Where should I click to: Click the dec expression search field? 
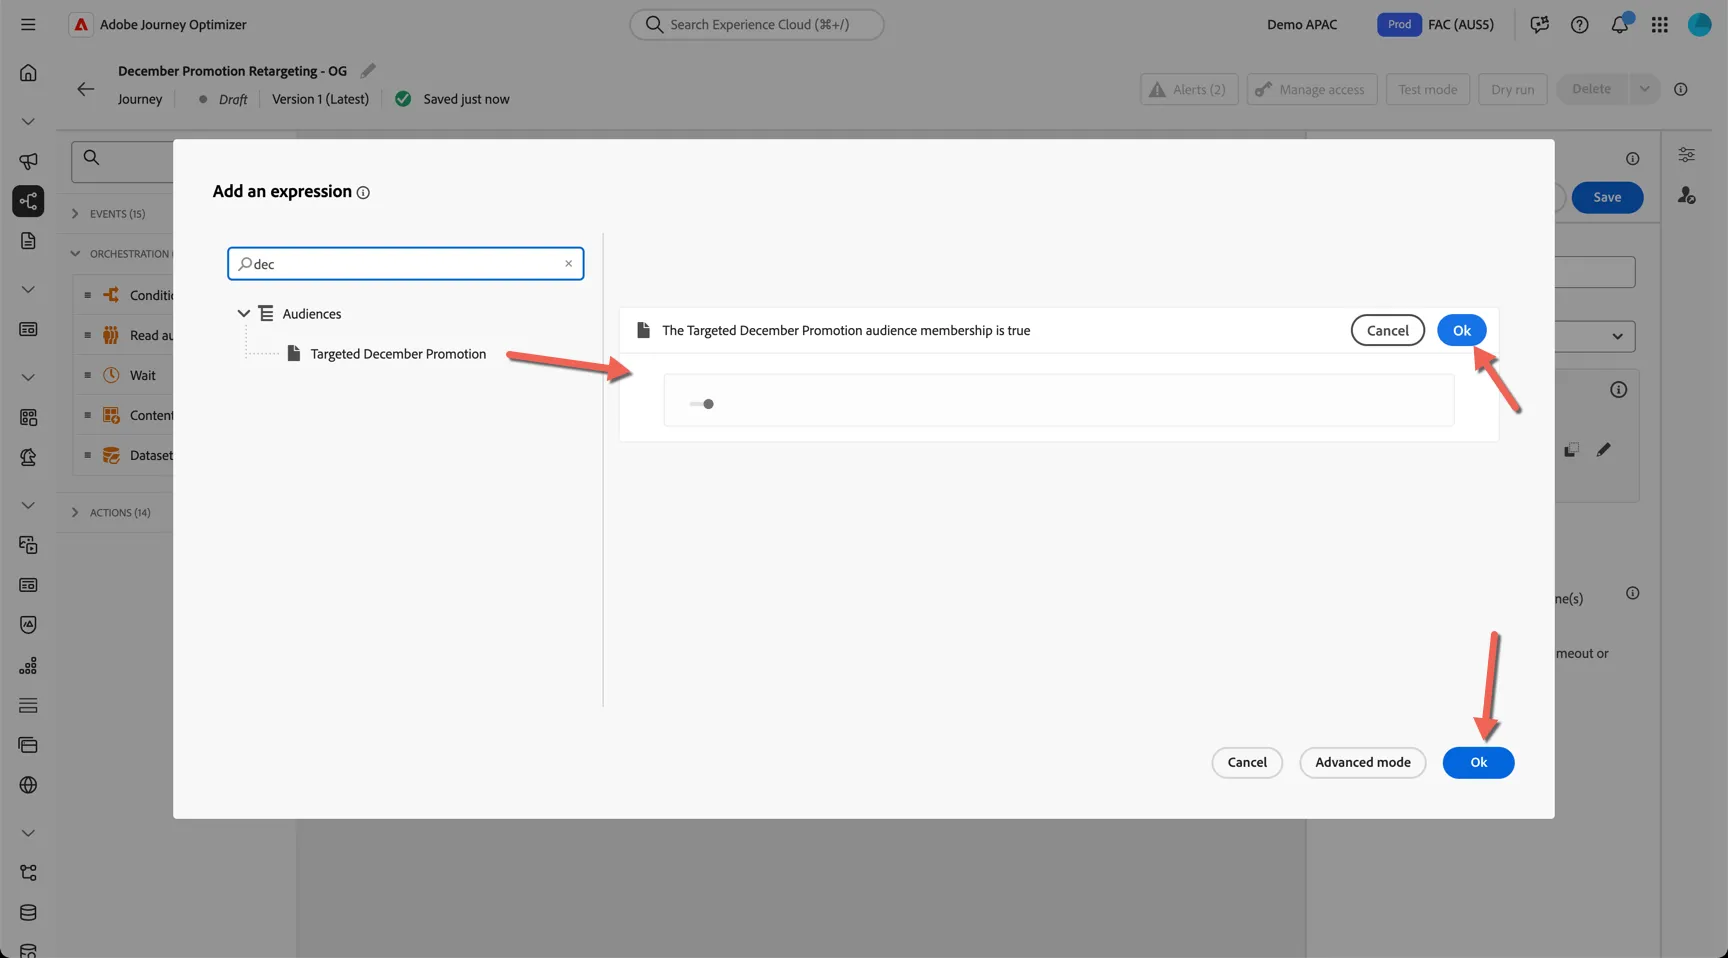pos(405,264)
